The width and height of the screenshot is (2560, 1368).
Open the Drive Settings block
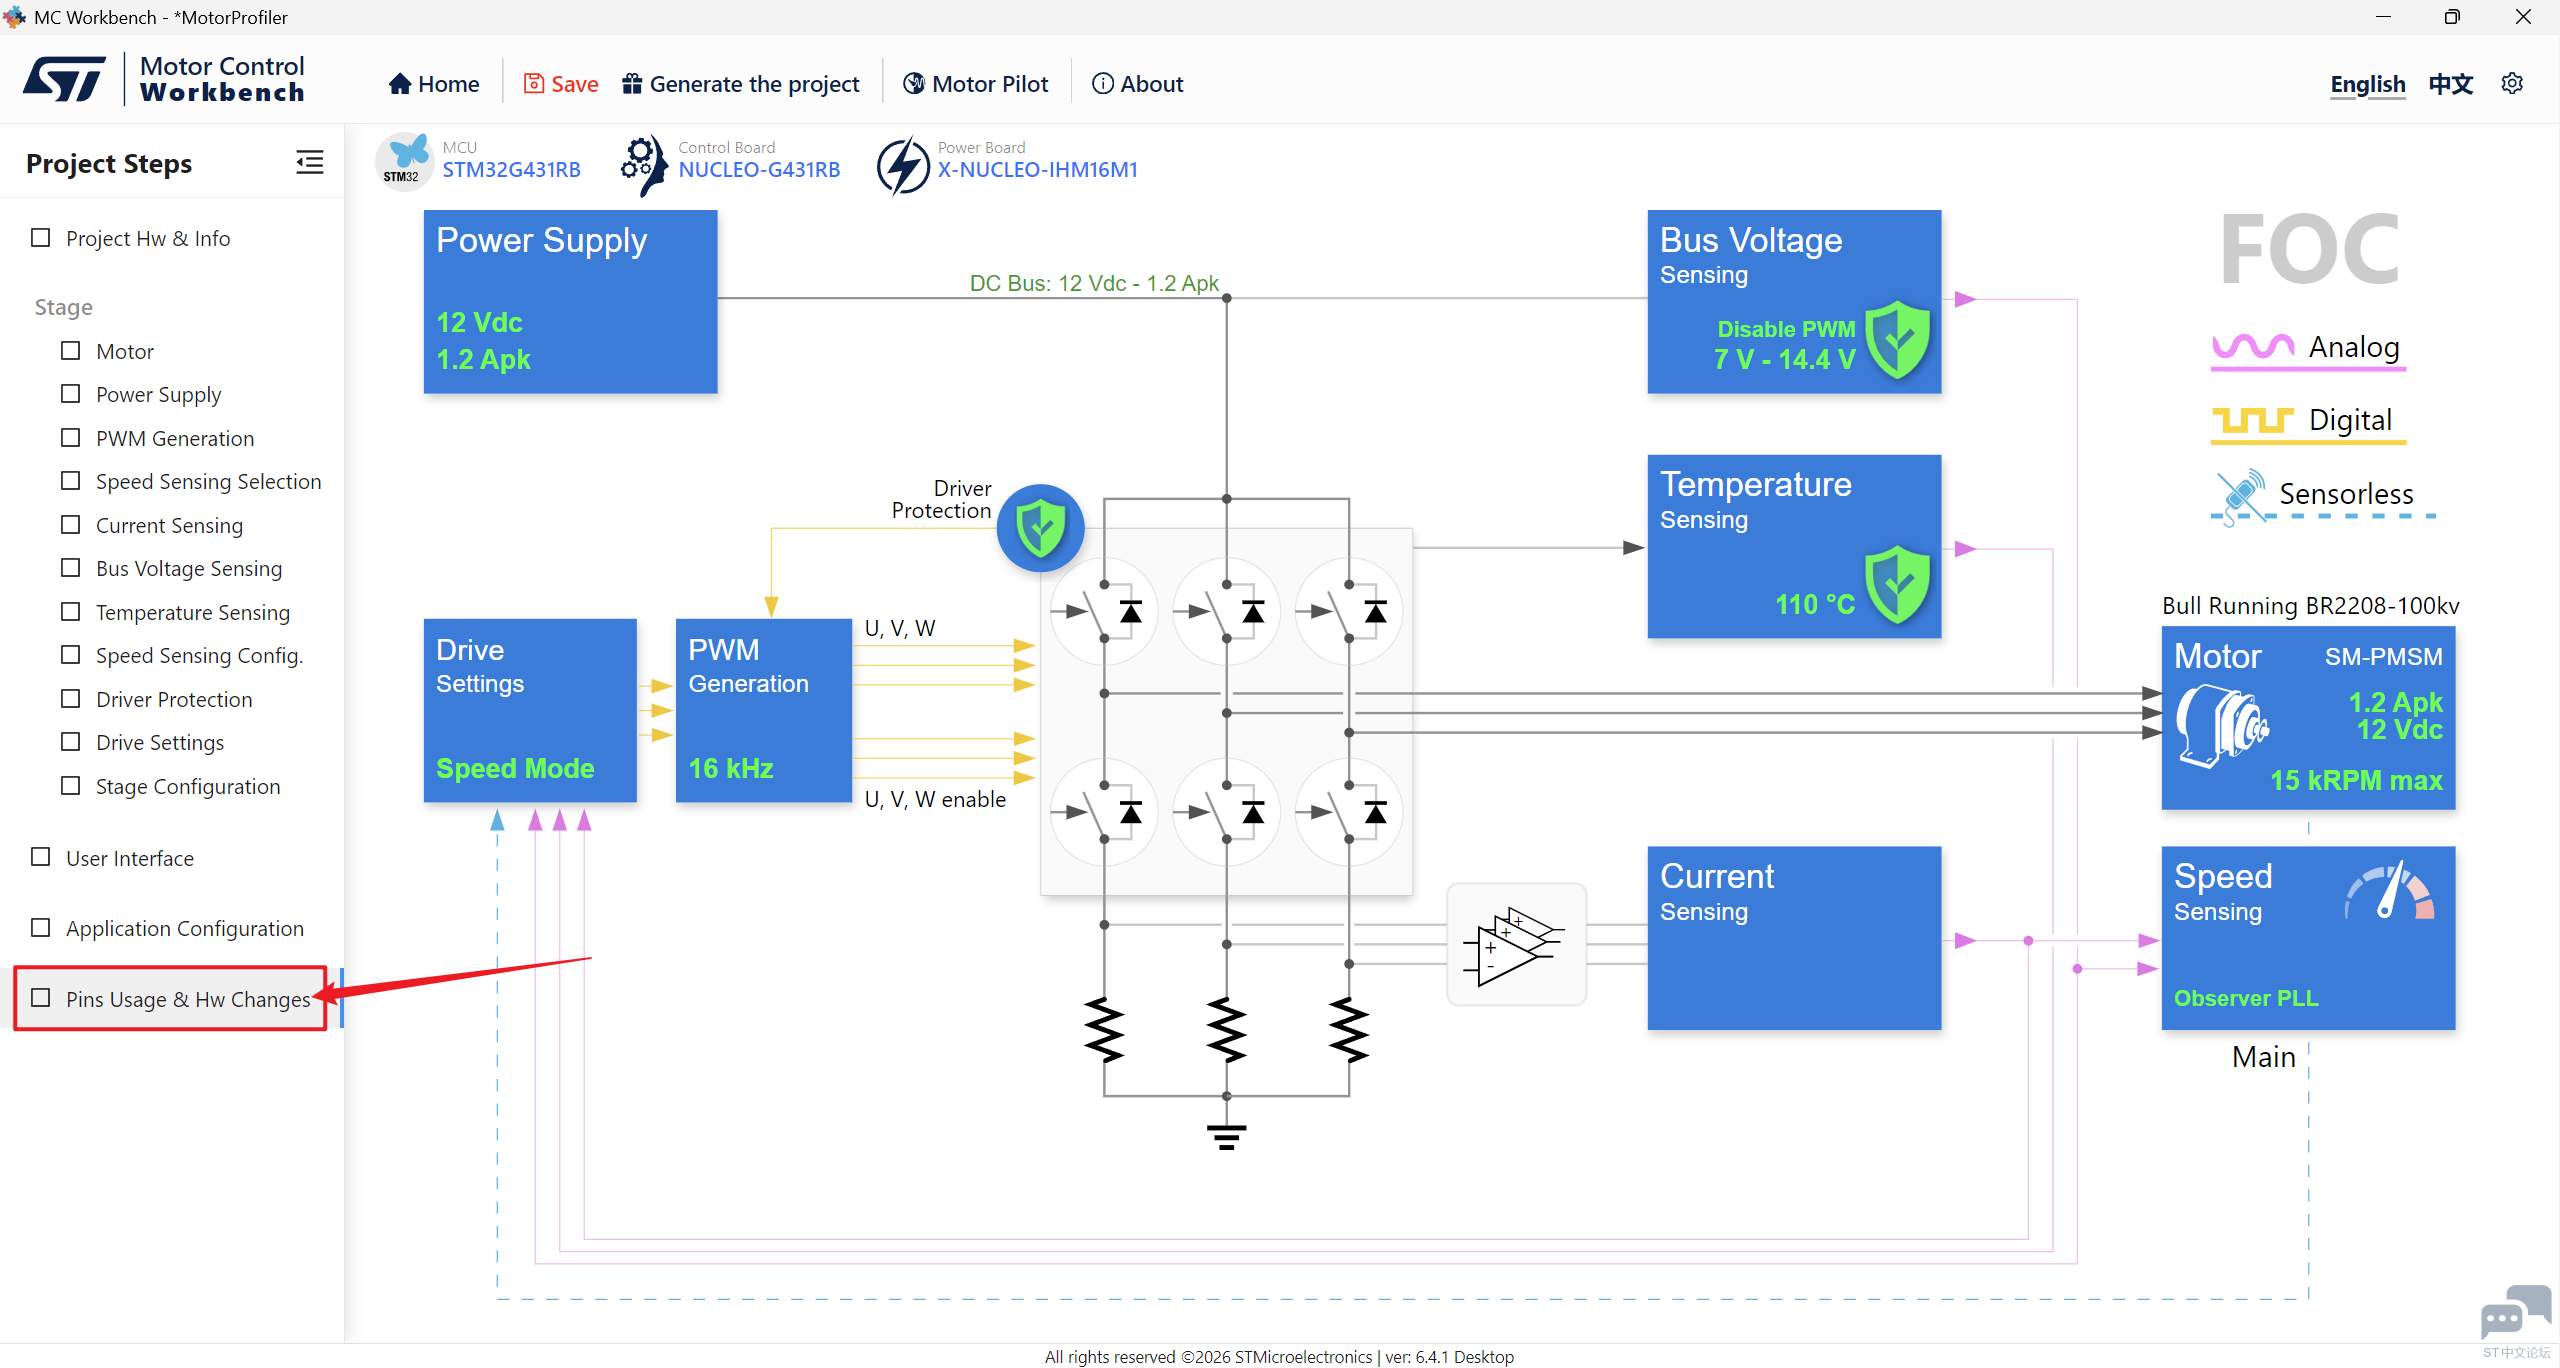530,710
